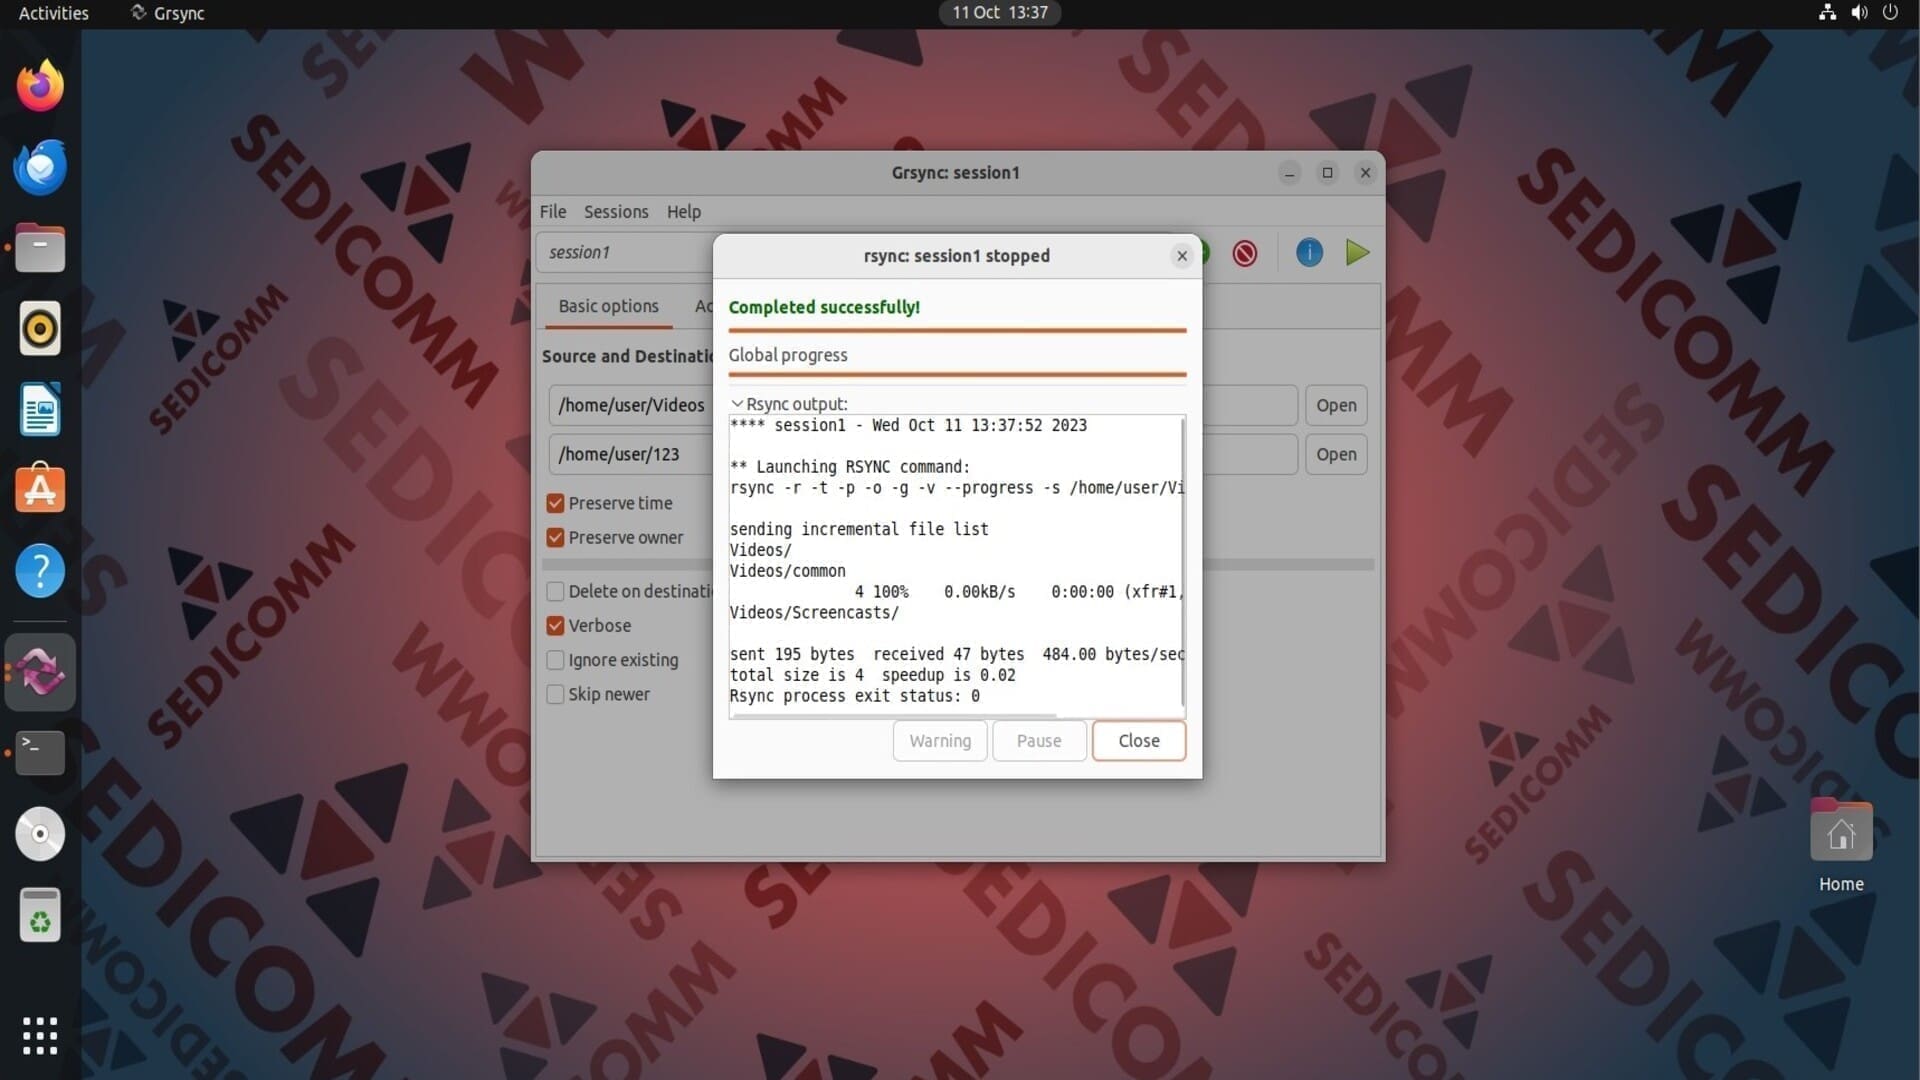The image size is (1920, 1080).
Task: Click the progress bar under Completed successfully
Action: click(x=957, y=330)
